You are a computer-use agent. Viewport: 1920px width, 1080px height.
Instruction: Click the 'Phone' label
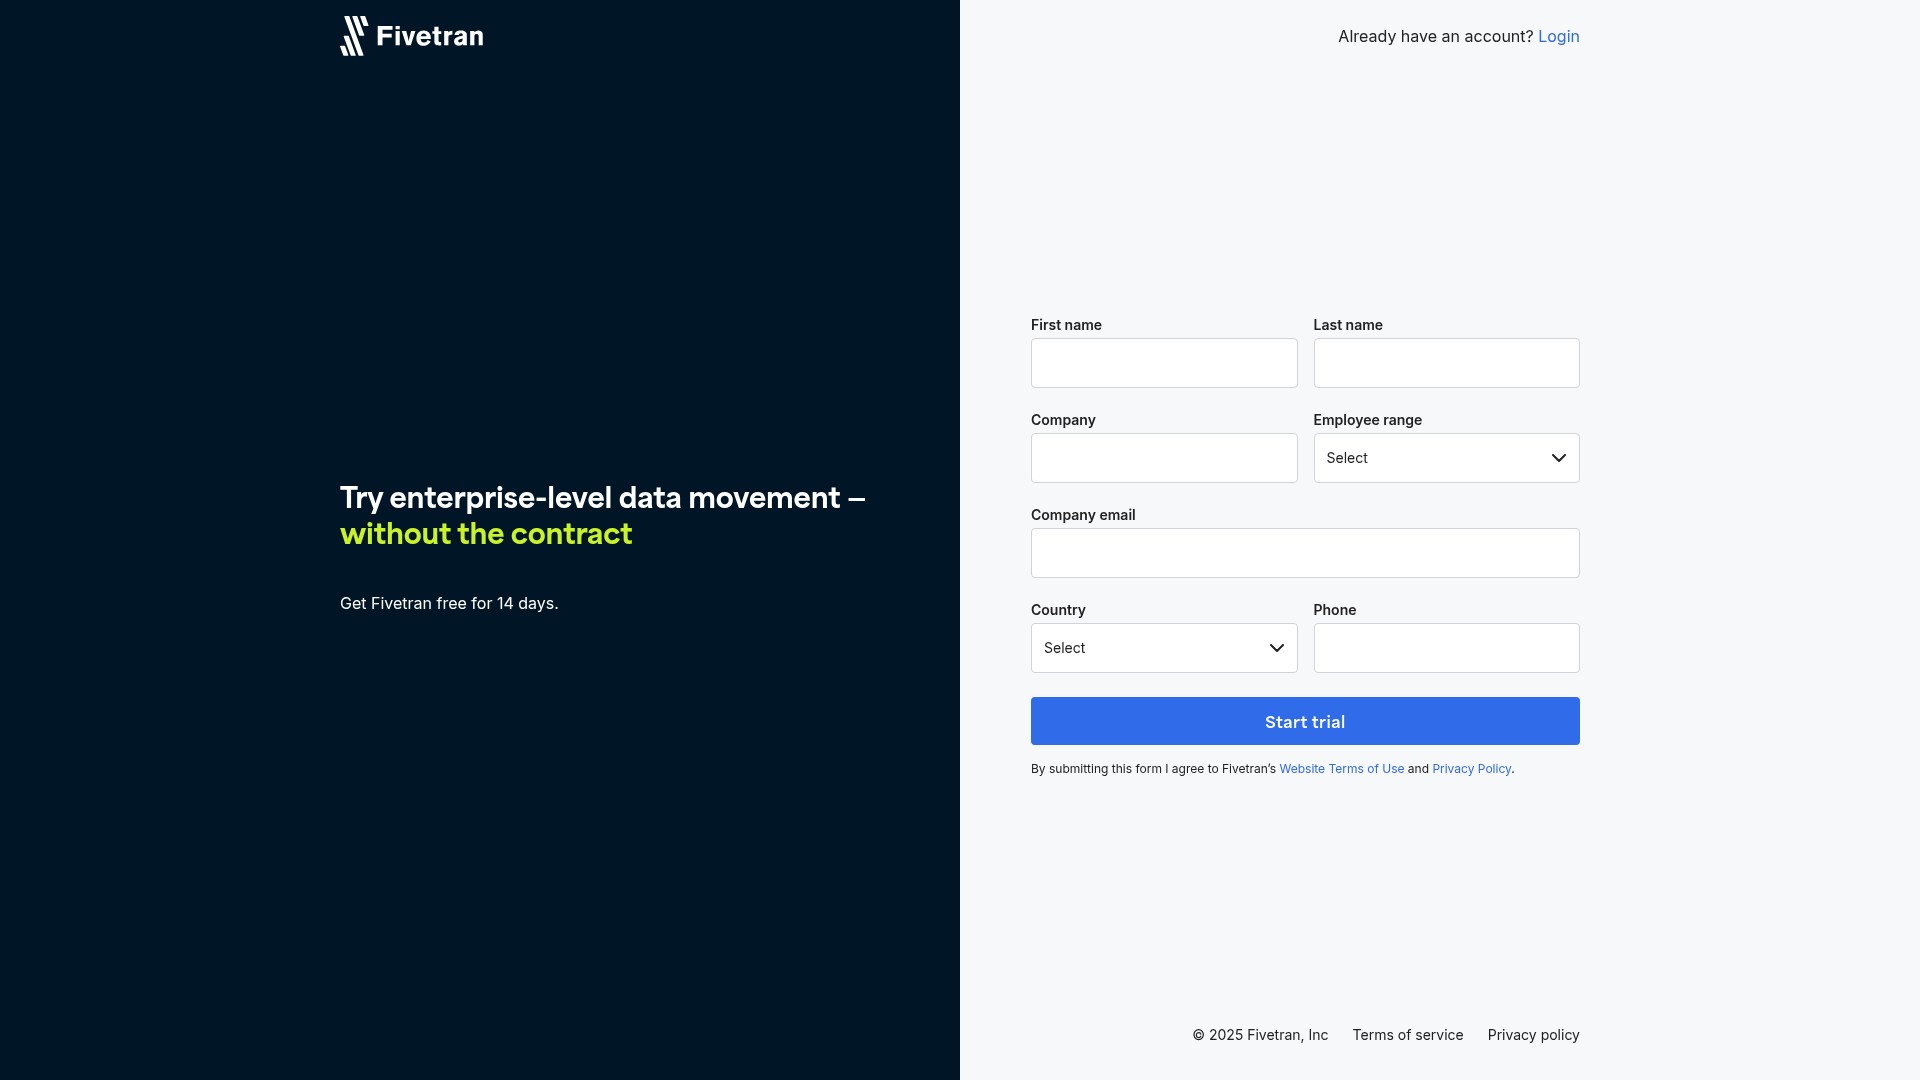pos(1334,610)
